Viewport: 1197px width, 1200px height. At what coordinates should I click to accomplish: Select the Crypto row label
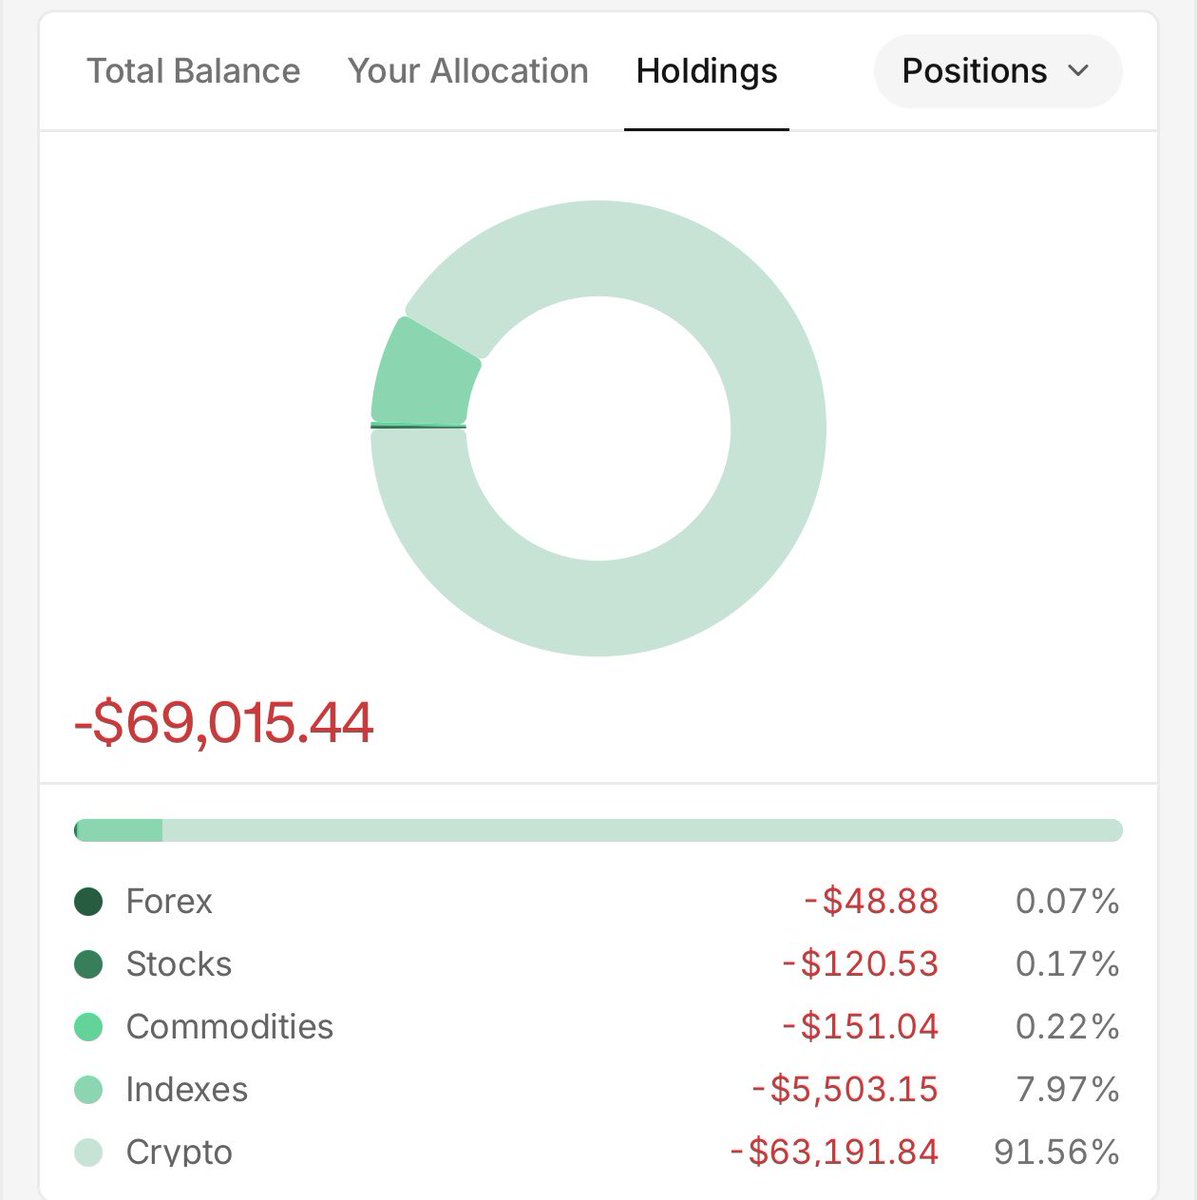pyautogui.click(x=179, y=1152)
